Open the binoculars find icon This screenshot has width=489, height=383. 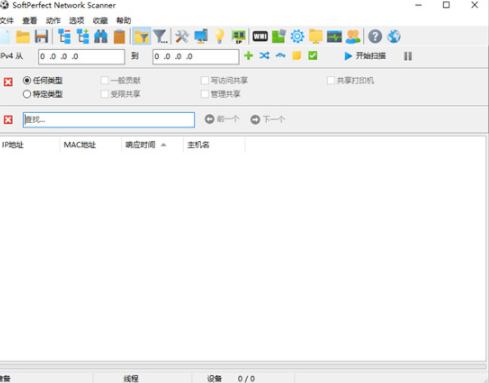101,37
